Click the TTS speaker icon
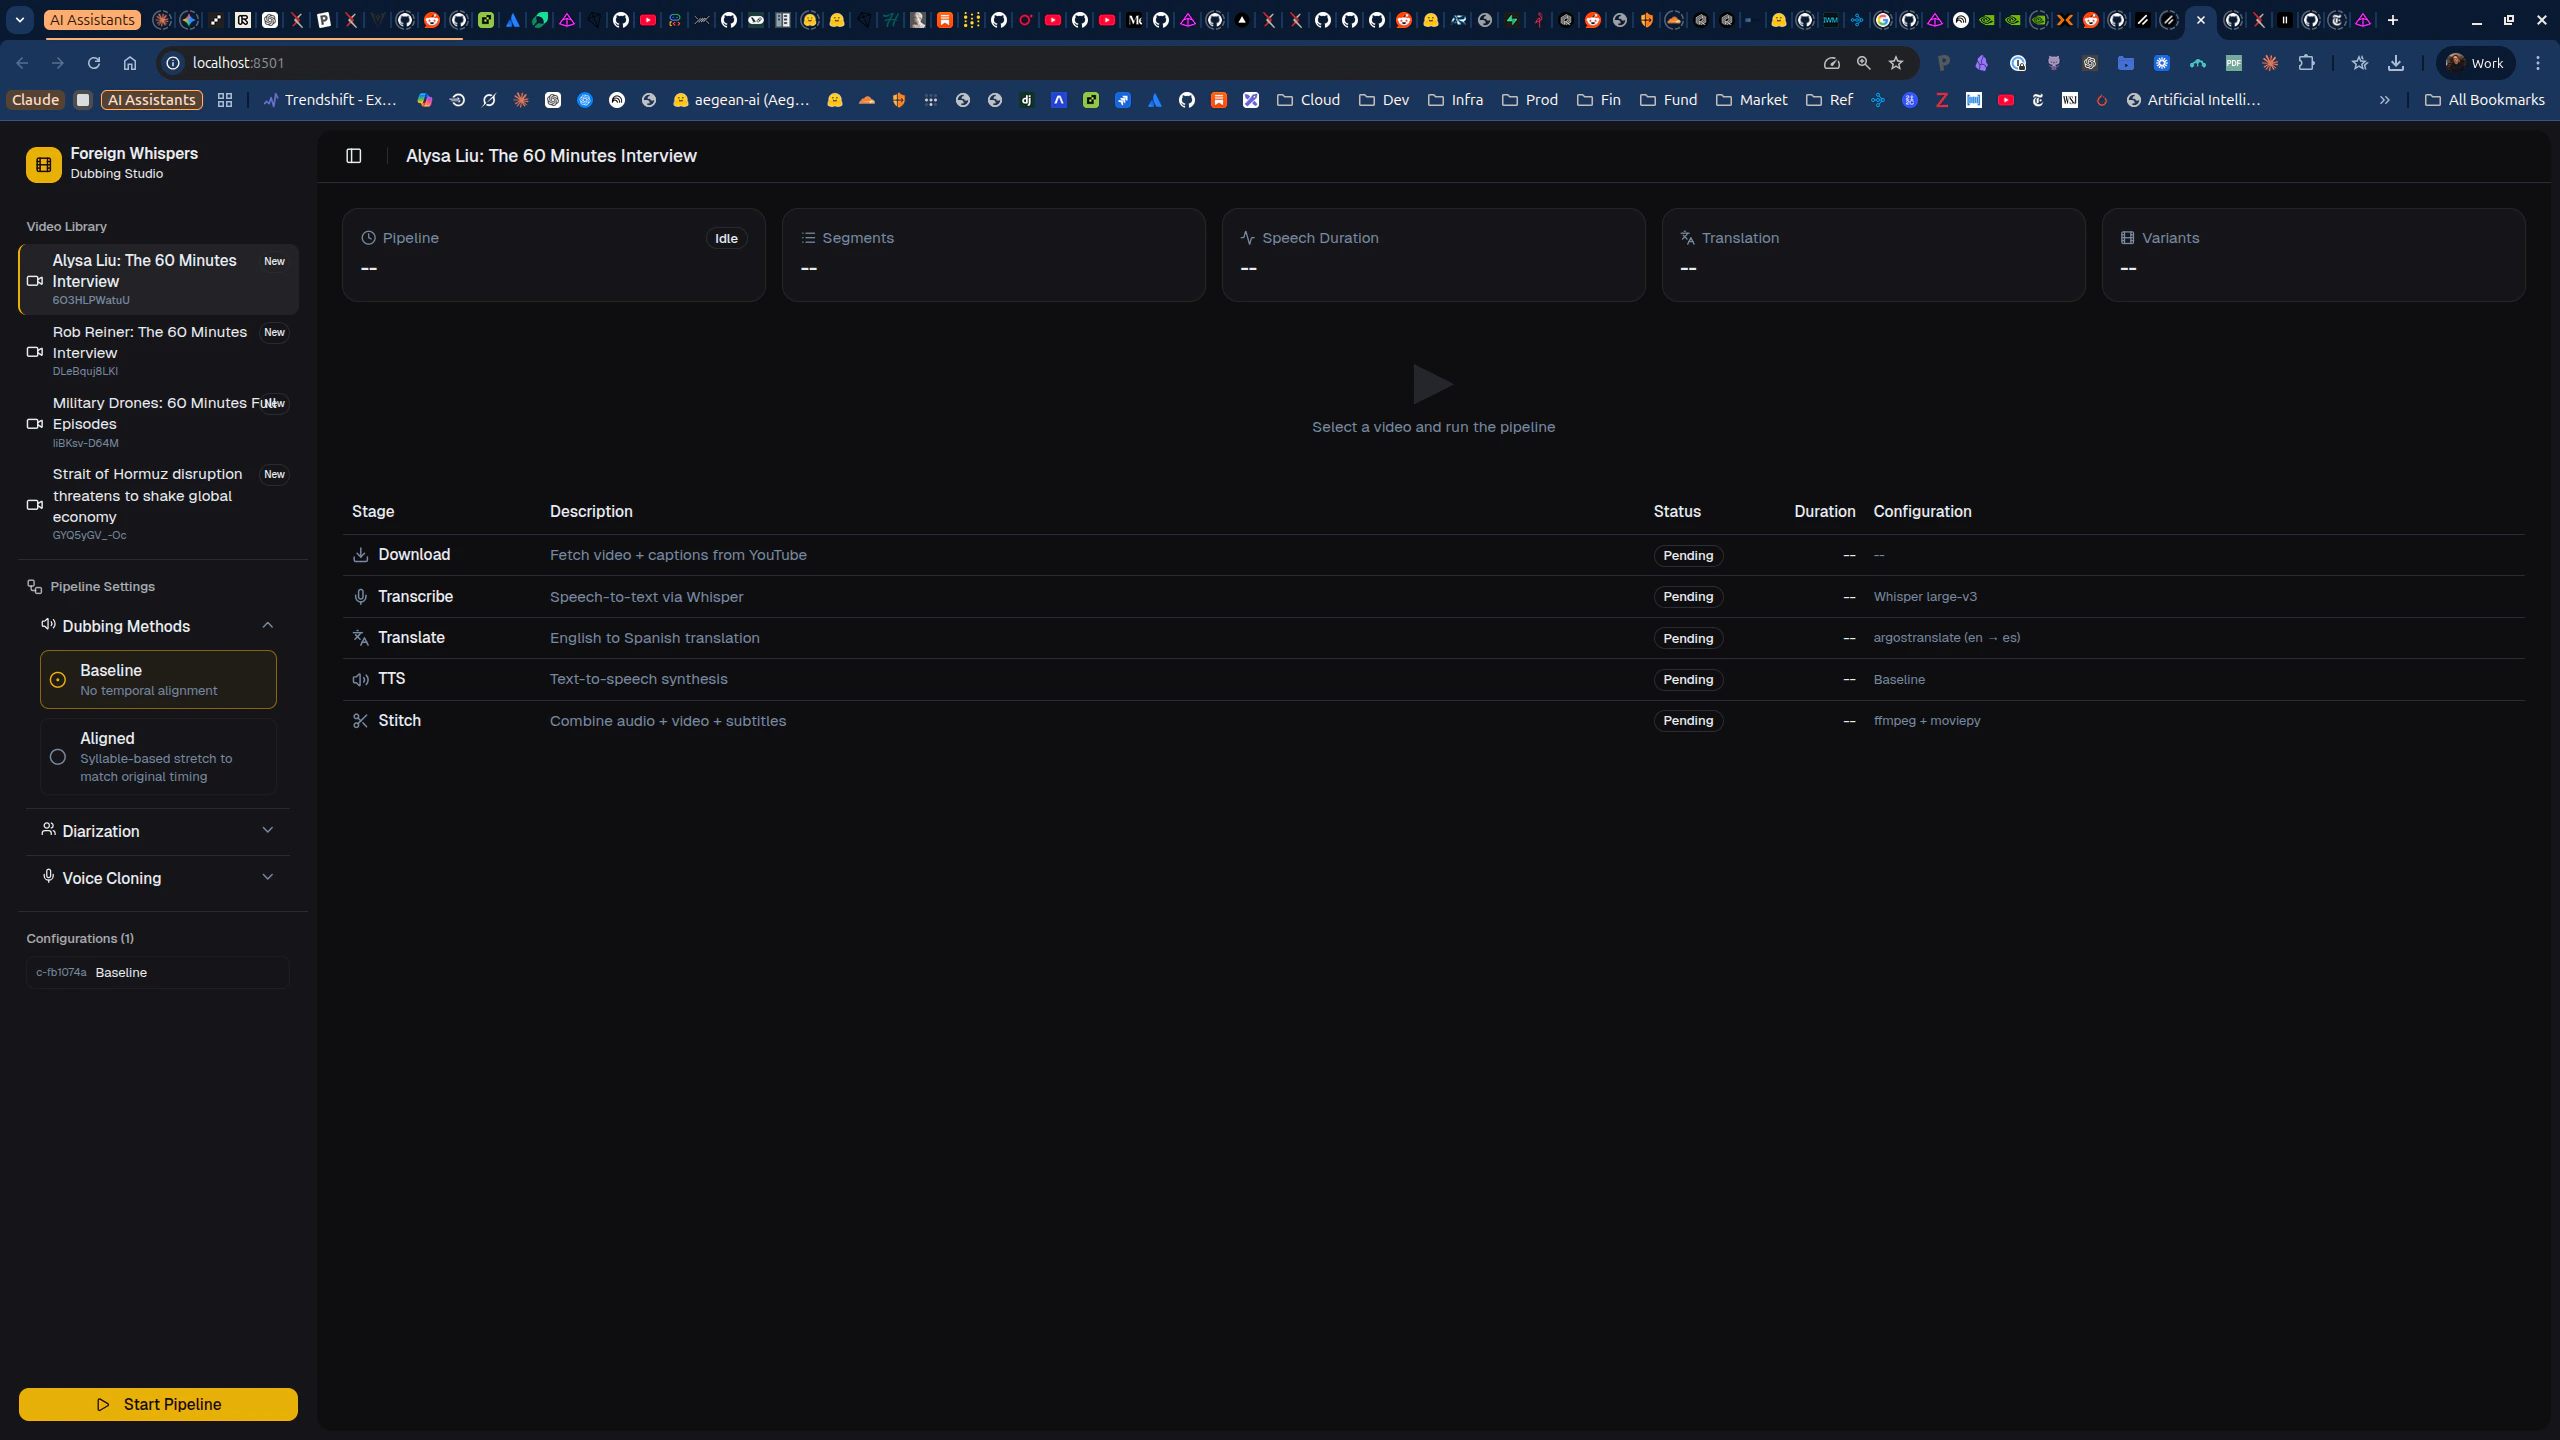This screenshot has height=1440, width=2560. pos(361,679)
